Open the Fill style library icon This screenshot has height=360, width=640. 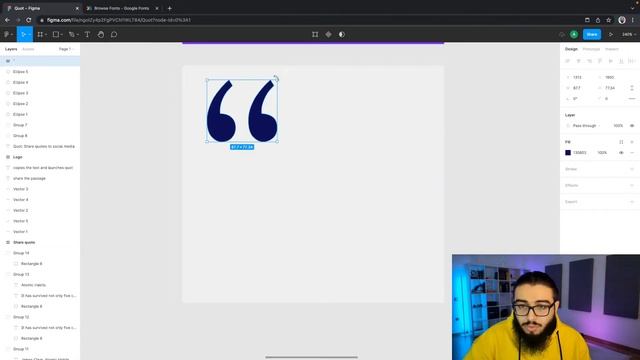pos(621,142)
